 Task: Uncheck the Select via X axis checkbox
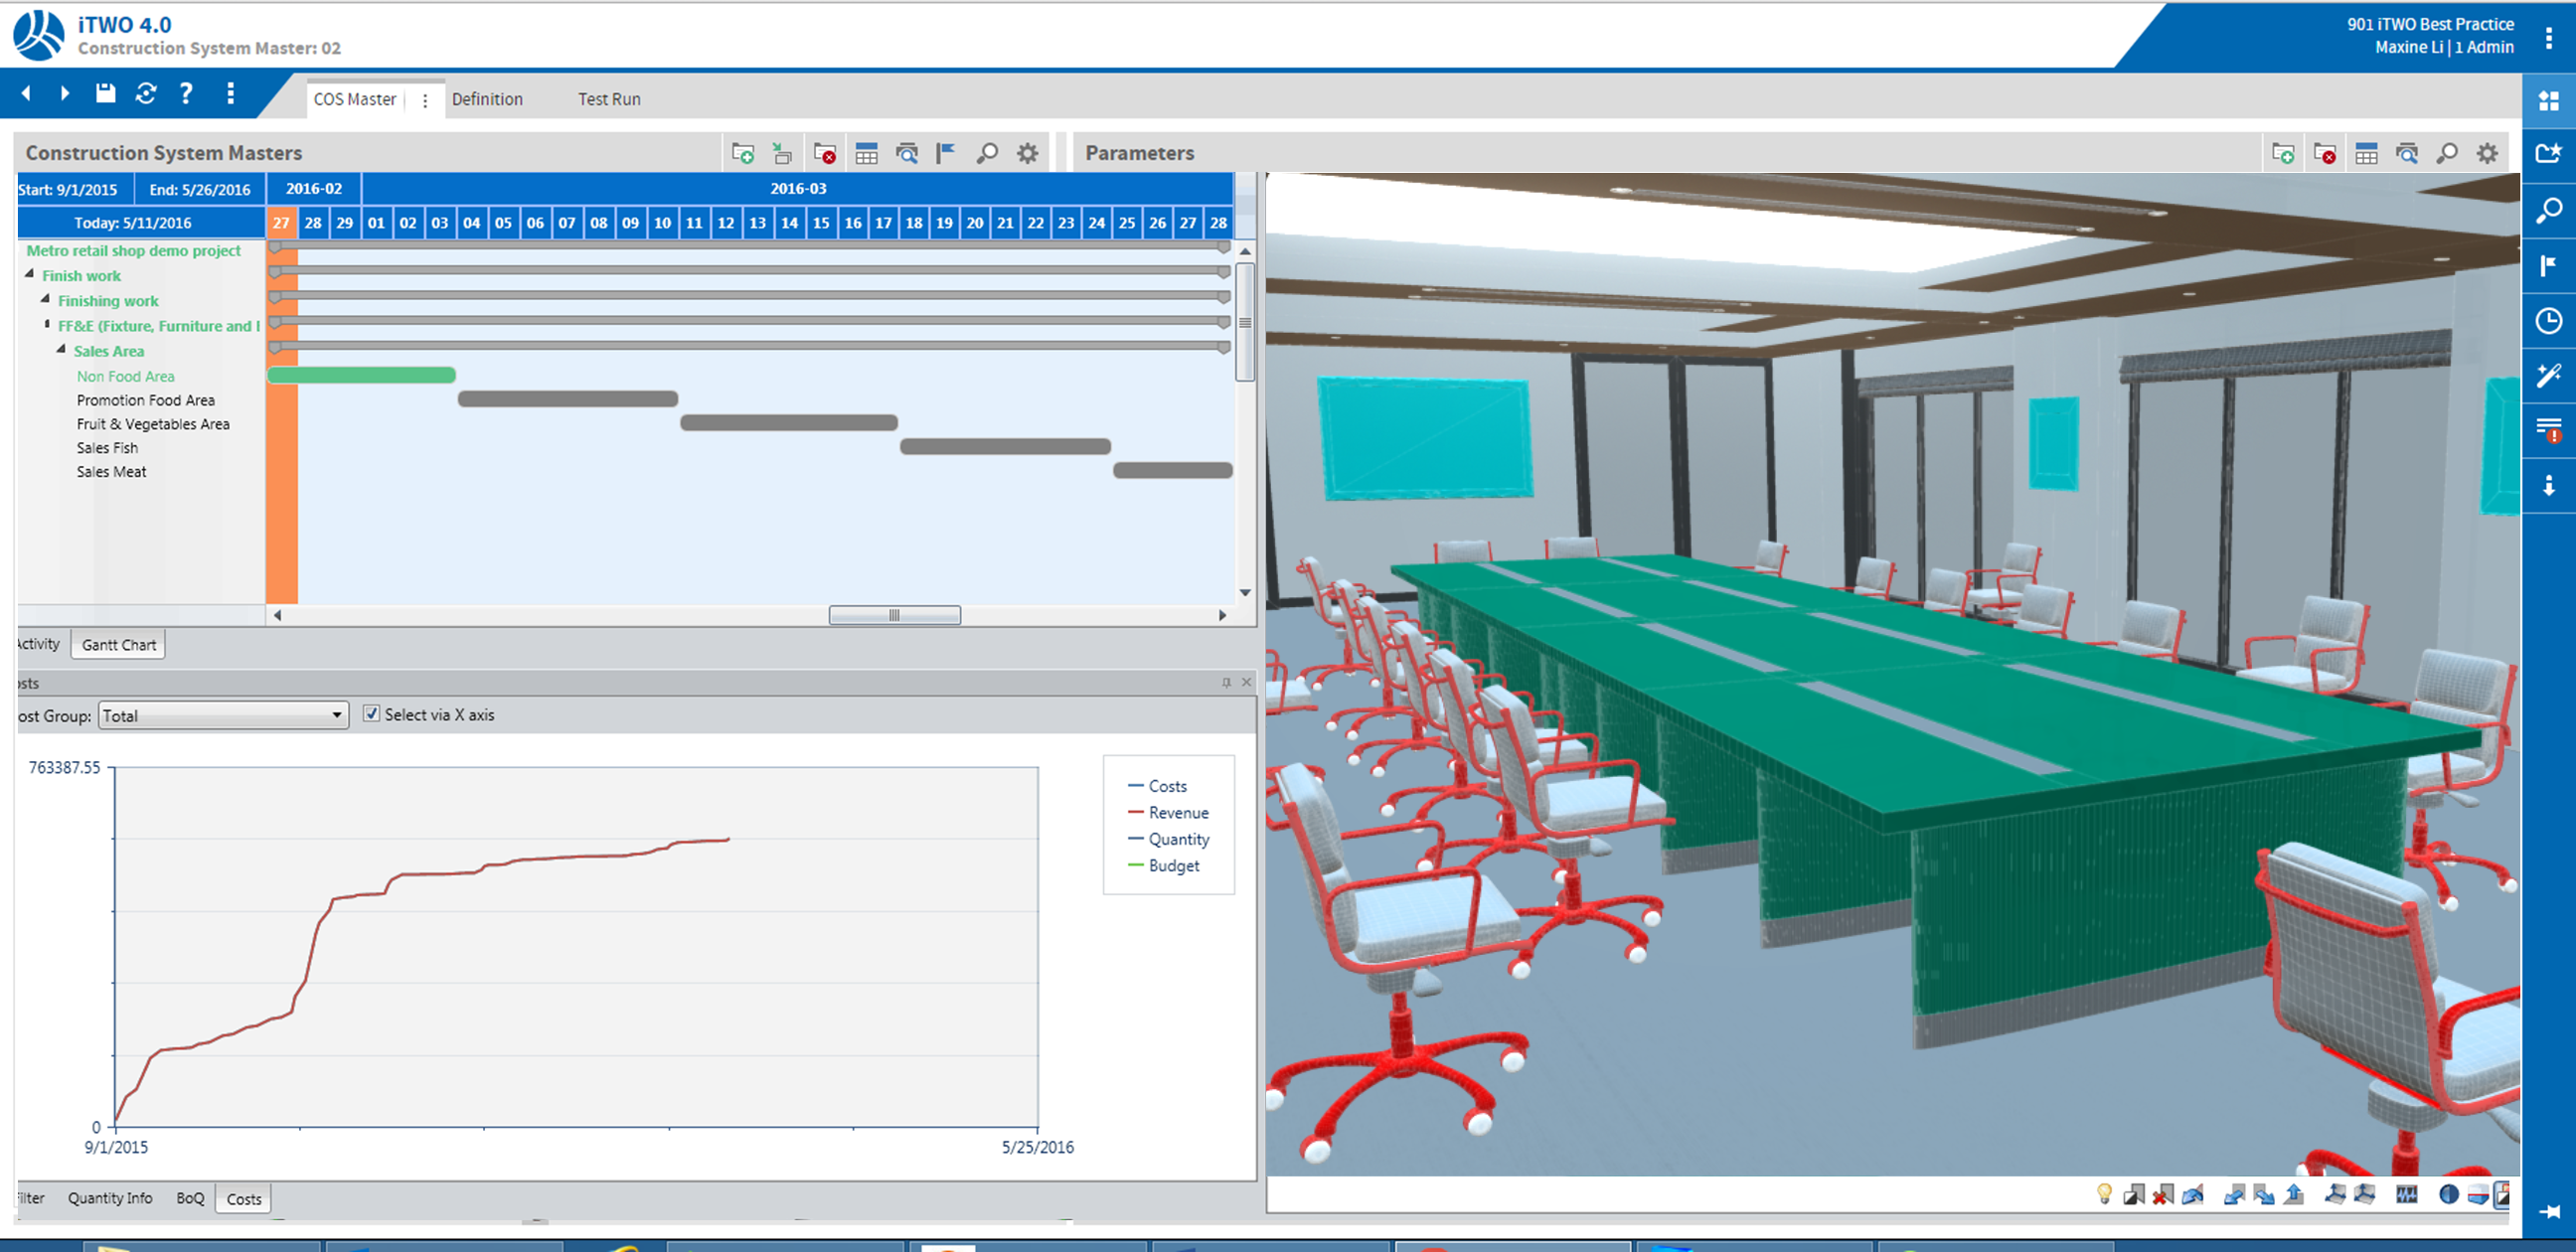click(371, 714)
